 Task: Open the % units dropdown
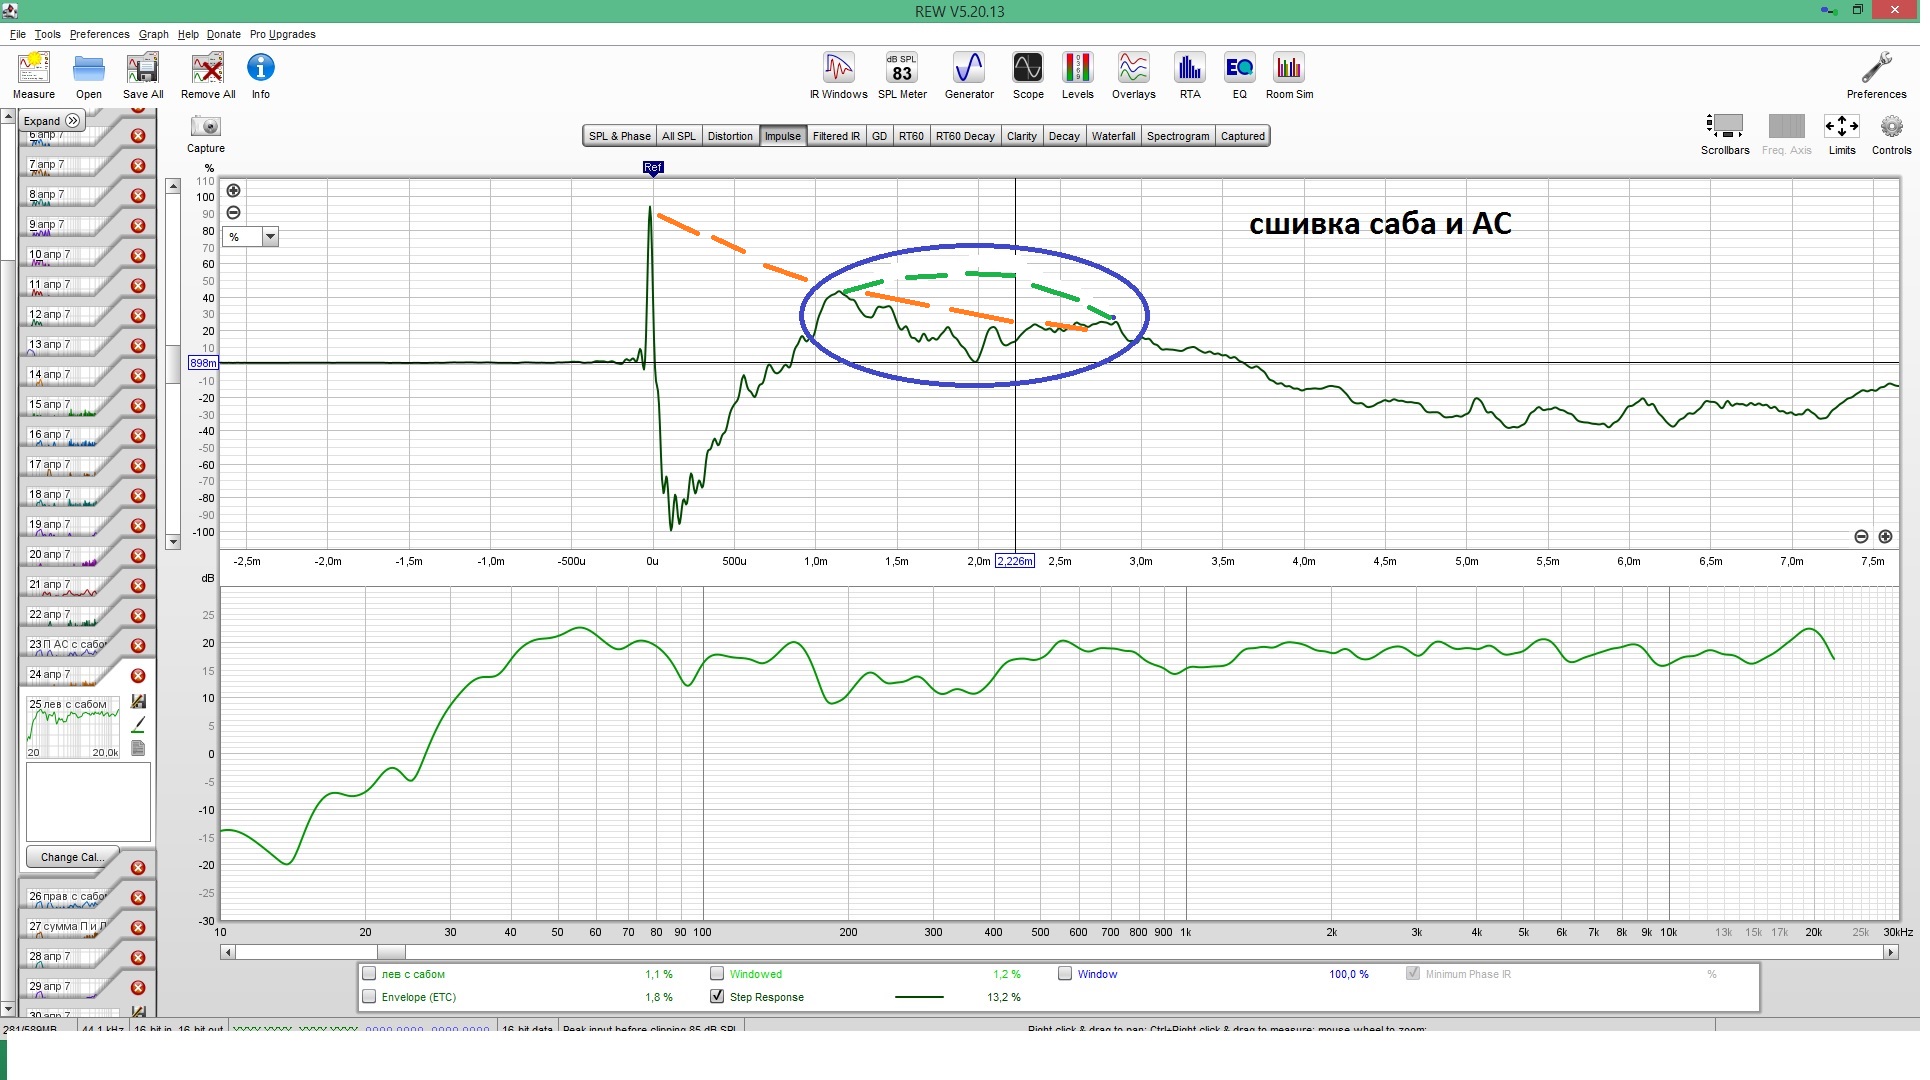[270, 237]
